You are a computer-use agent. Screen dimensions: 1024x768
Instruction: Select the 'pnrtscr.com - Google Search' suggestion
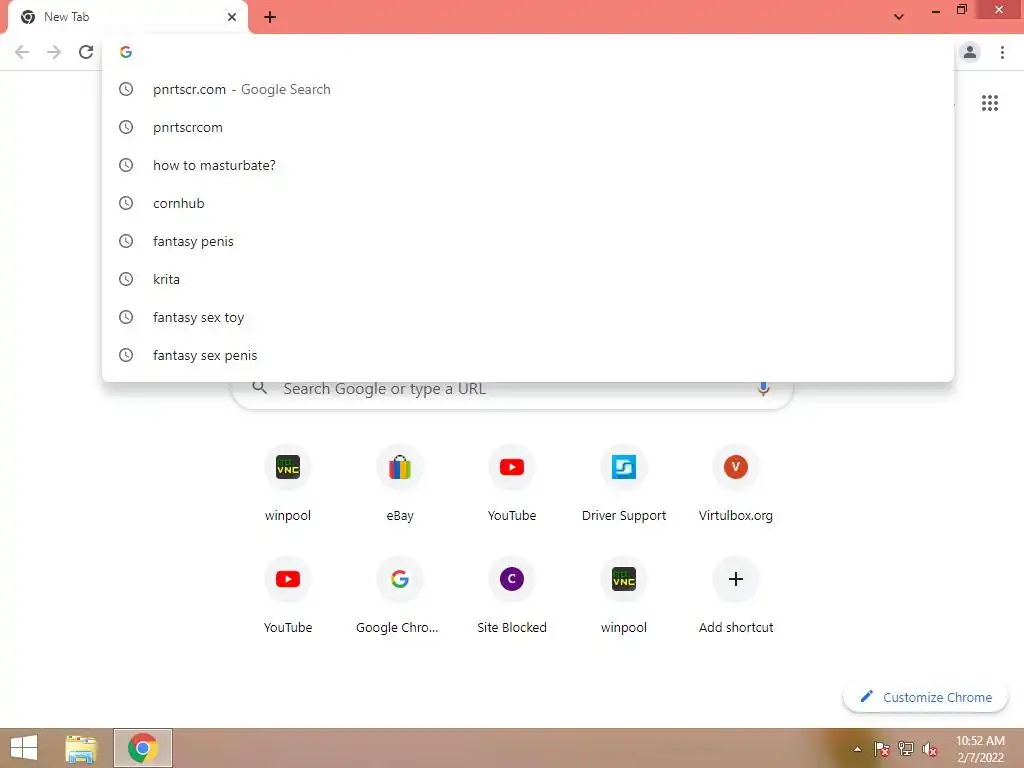pos(528,89)
